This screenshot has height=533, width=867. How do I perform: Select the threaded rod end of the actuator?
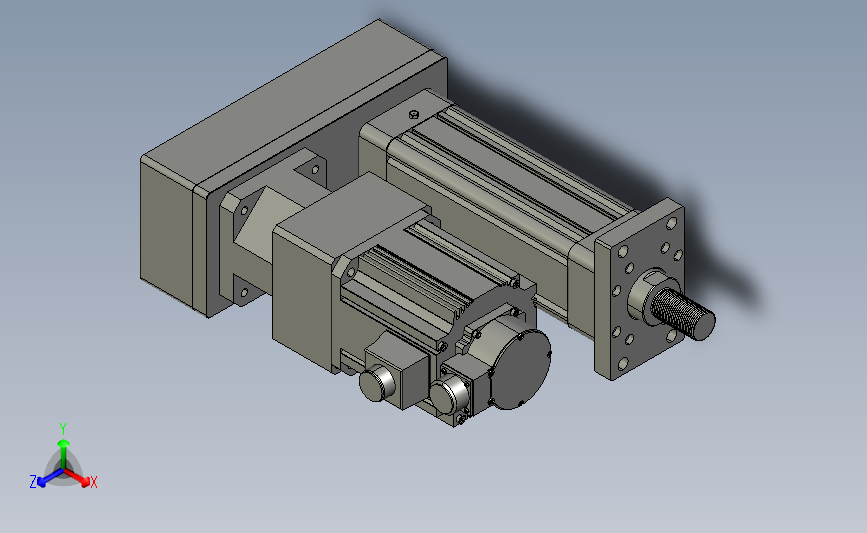pyautogui.click(x=683, y=313)
